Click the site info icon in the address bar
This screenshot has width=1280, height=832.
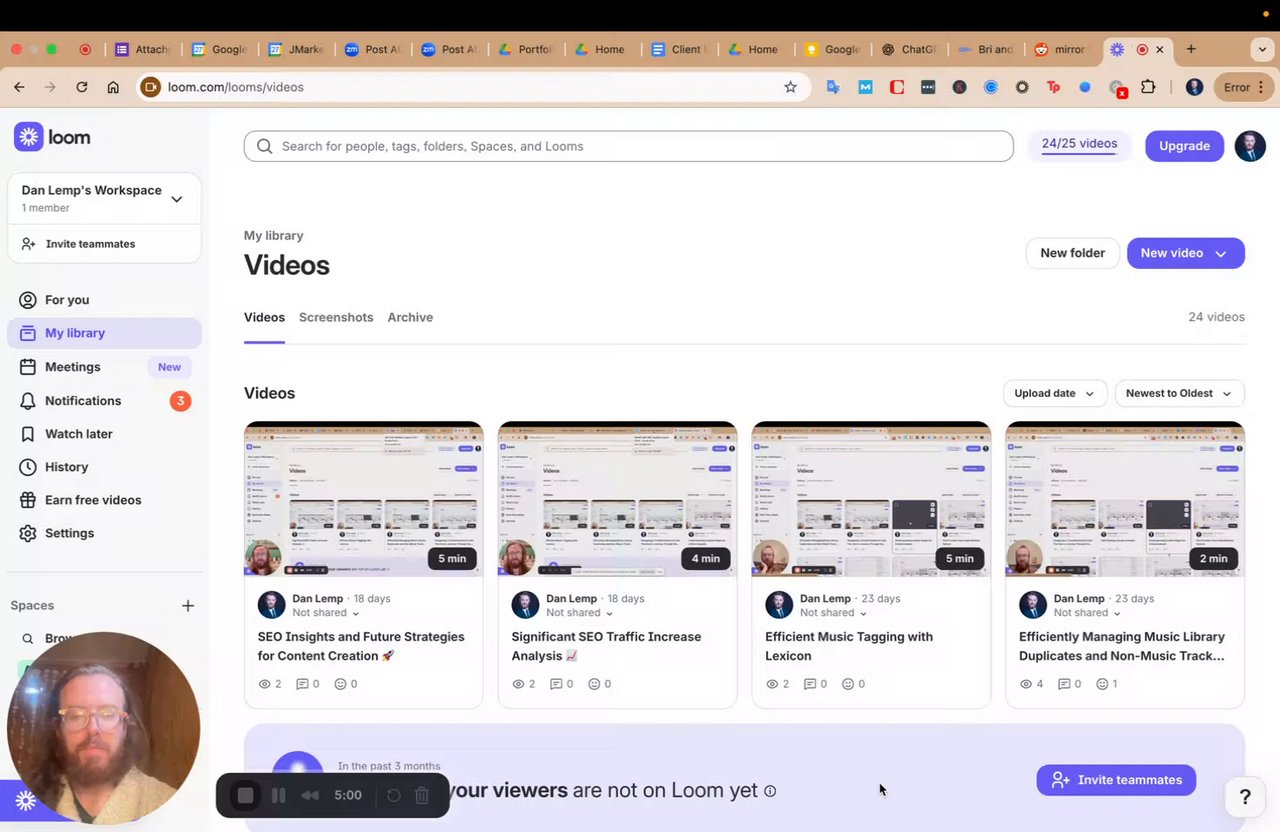(x=150, y=87)
